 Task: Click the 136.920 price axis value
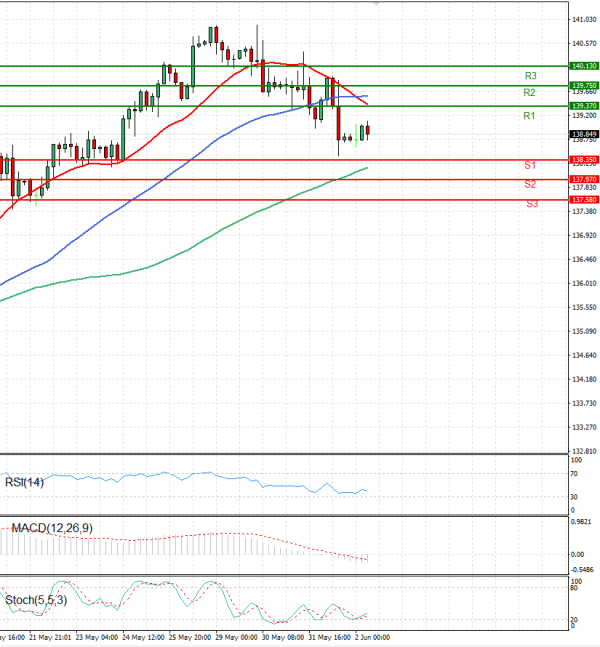pos(584,236)
